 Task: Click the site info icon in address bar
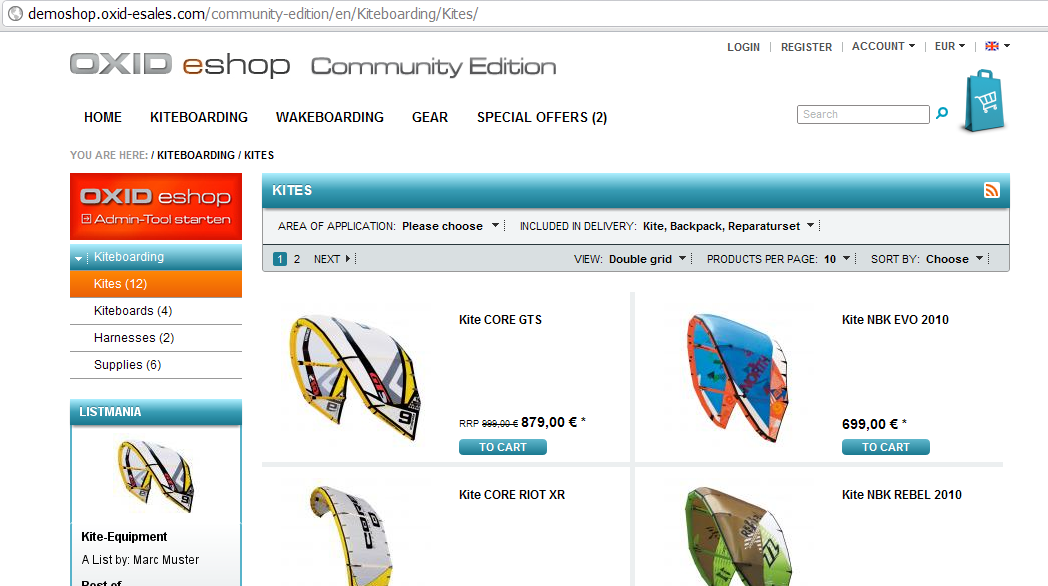click(x=15, y=13)
